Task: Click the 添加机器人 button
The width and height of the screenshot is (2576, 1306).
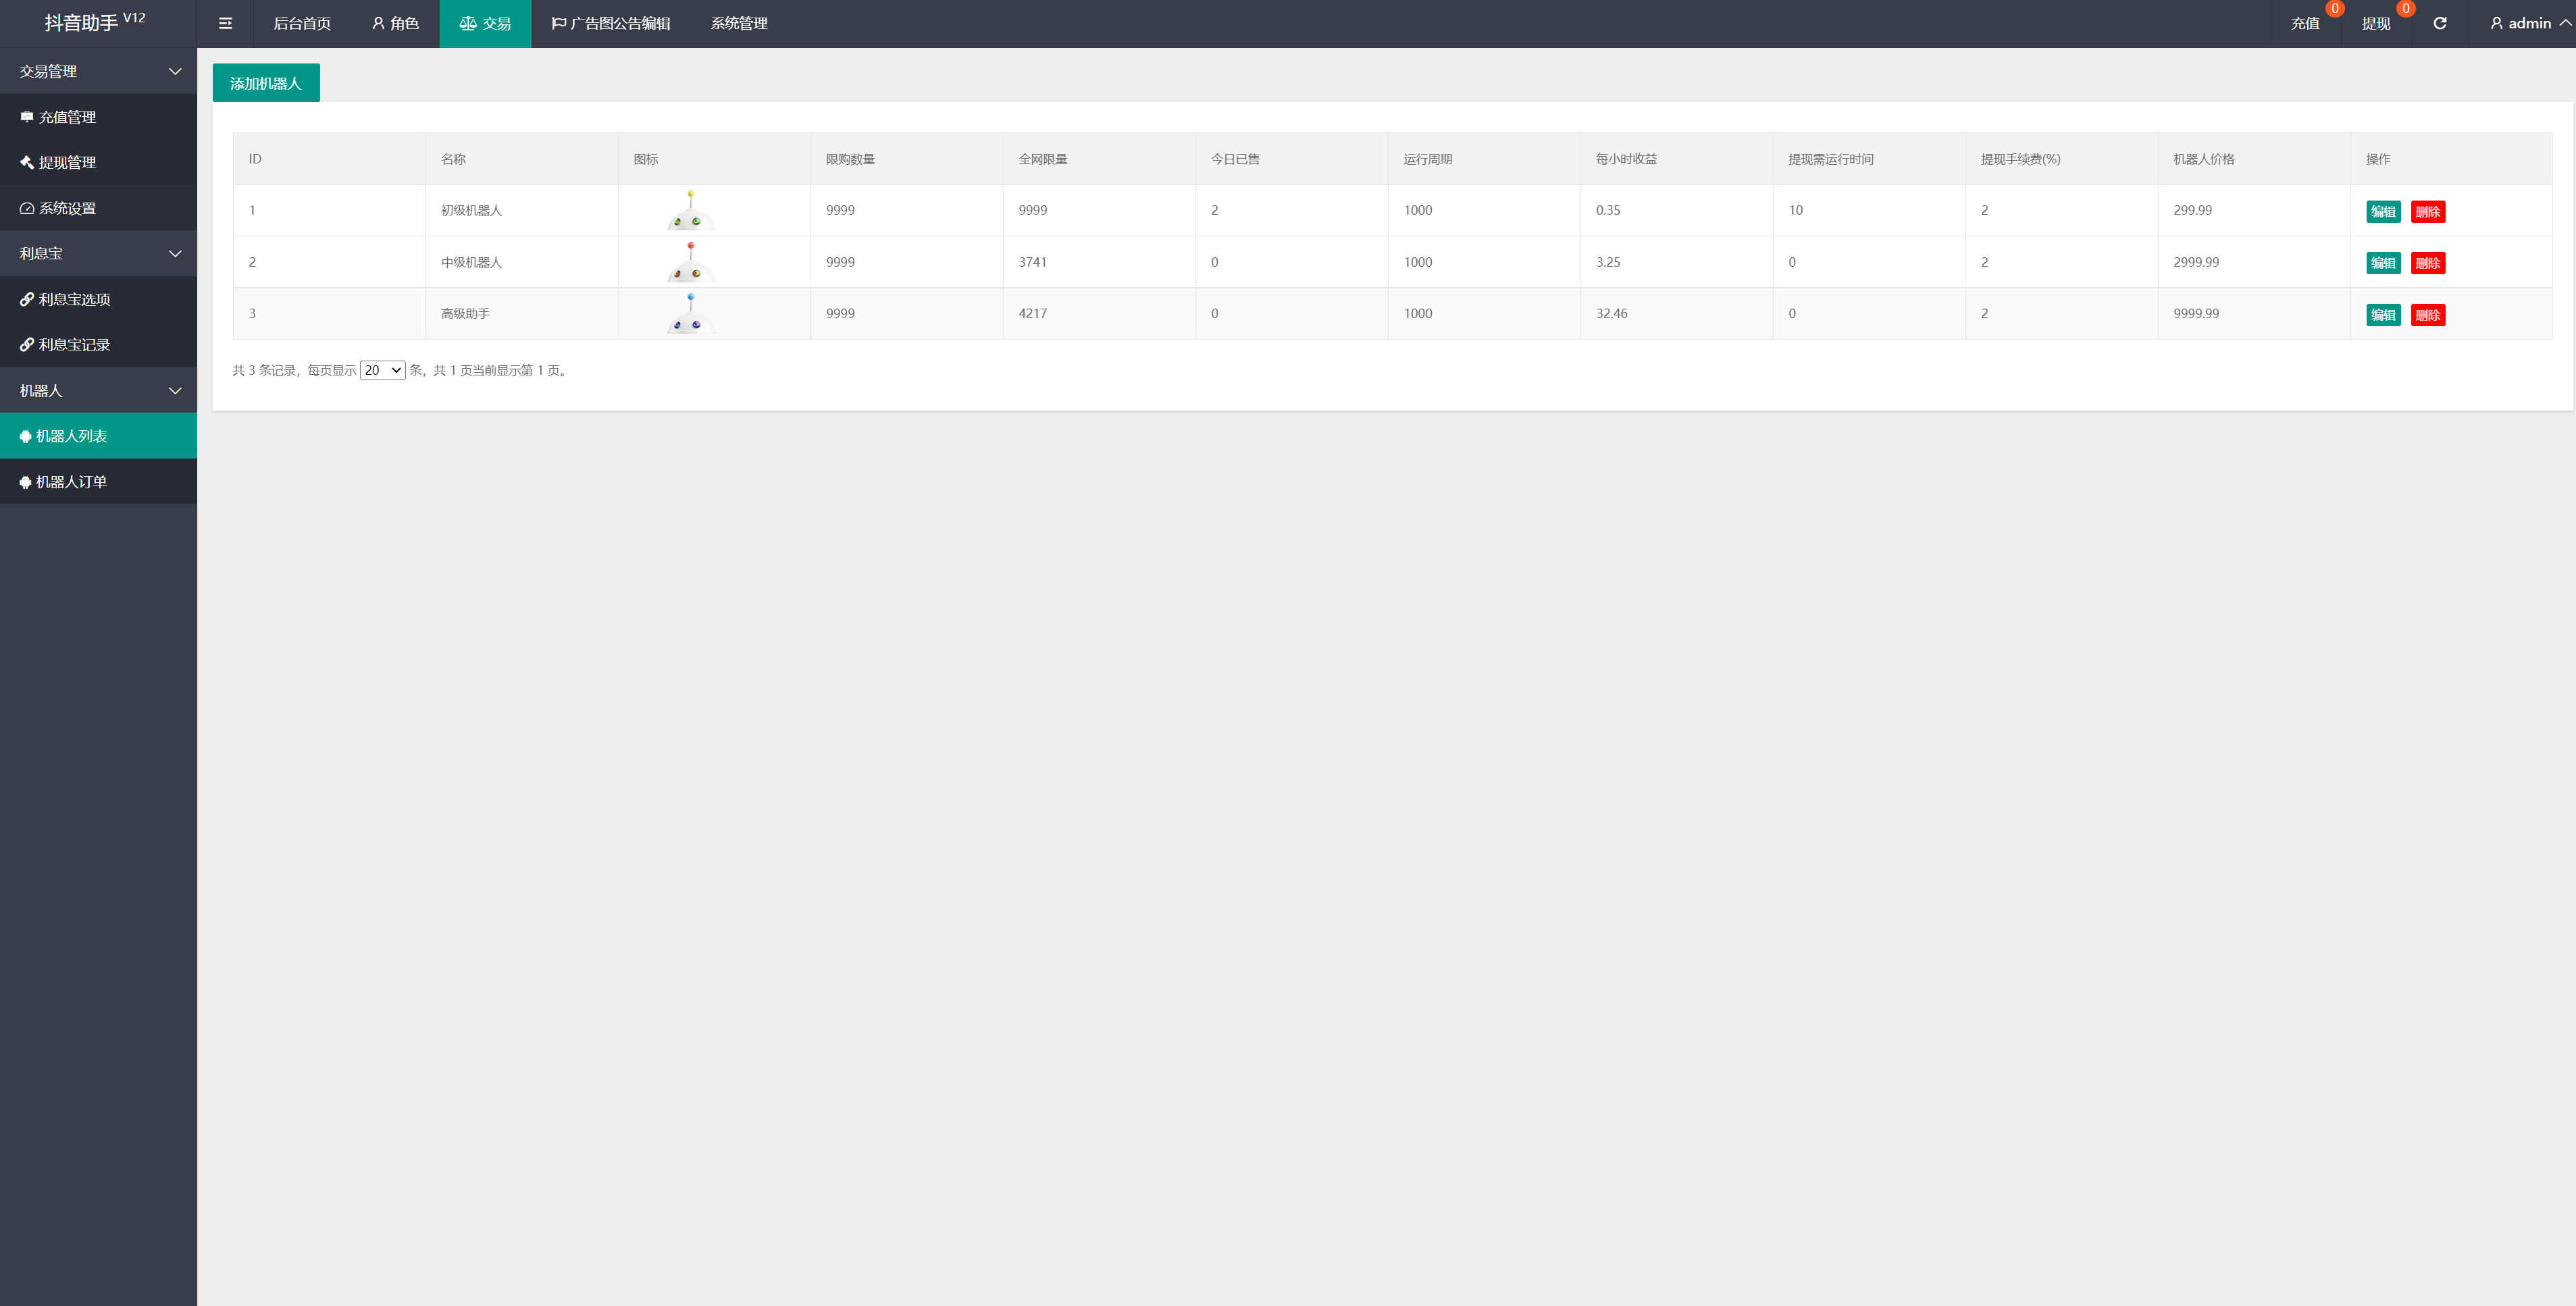Action: coord(266,83)
